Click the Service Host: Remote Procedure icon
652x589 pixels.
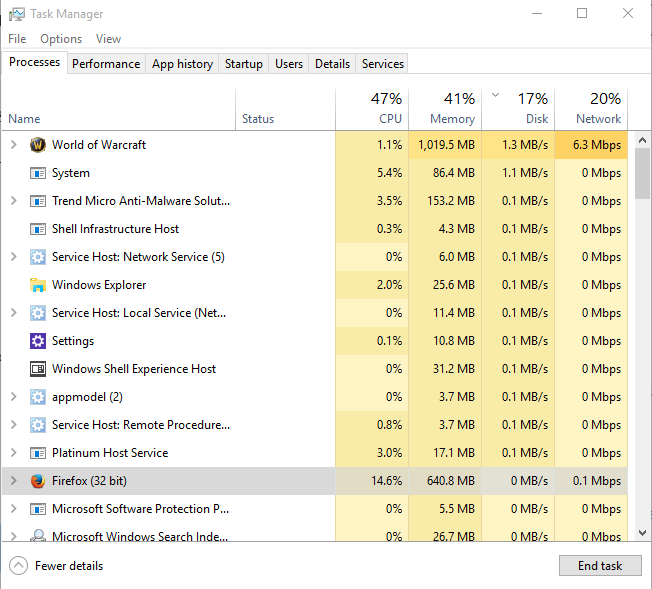[x=38, y=425]
